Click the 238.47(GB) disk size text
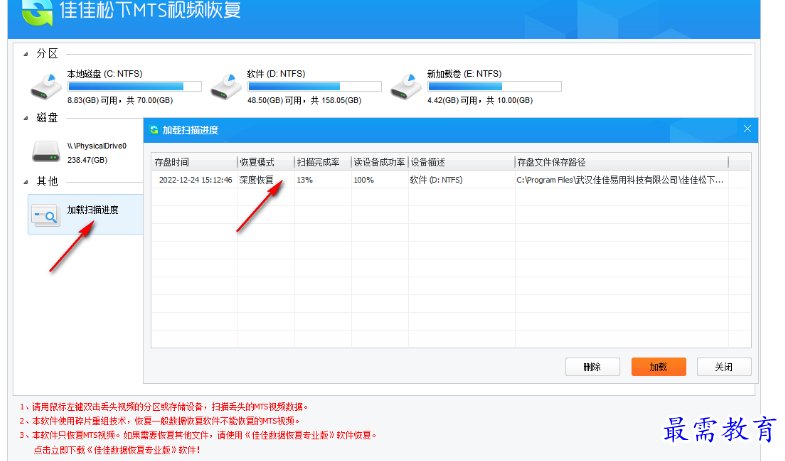 click(87, 160)
